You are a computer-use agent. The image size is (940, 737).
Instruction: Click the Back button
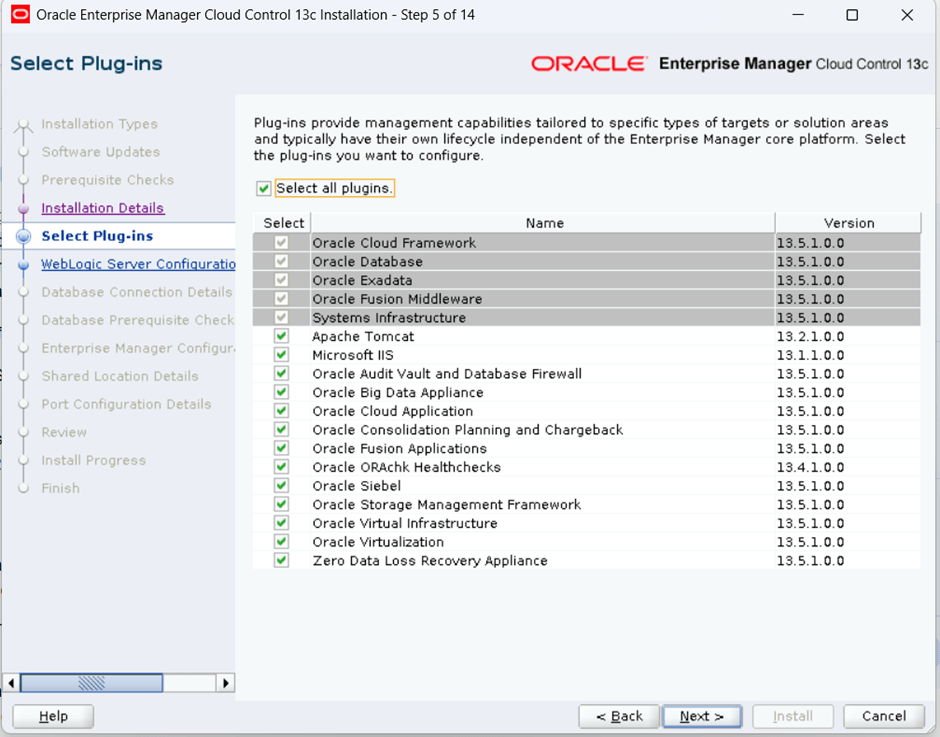click(619, 716)
